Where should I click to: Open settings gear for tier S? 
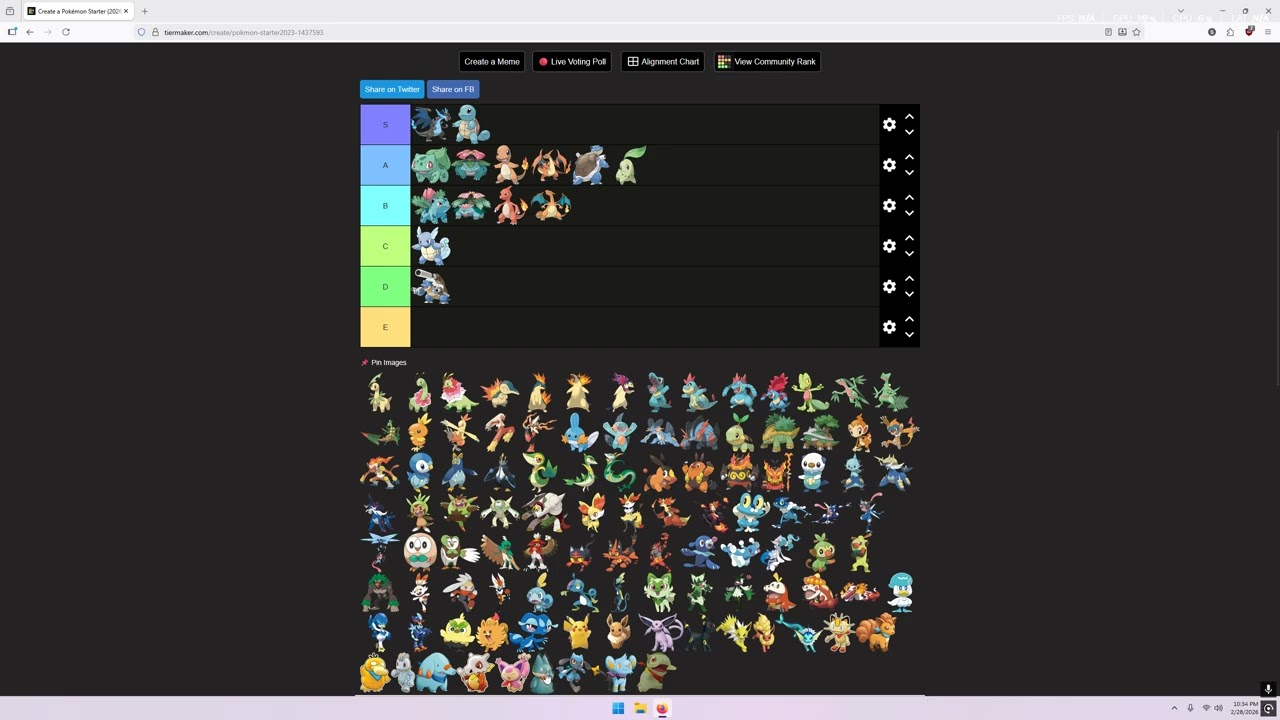click(x=889, y=125)
